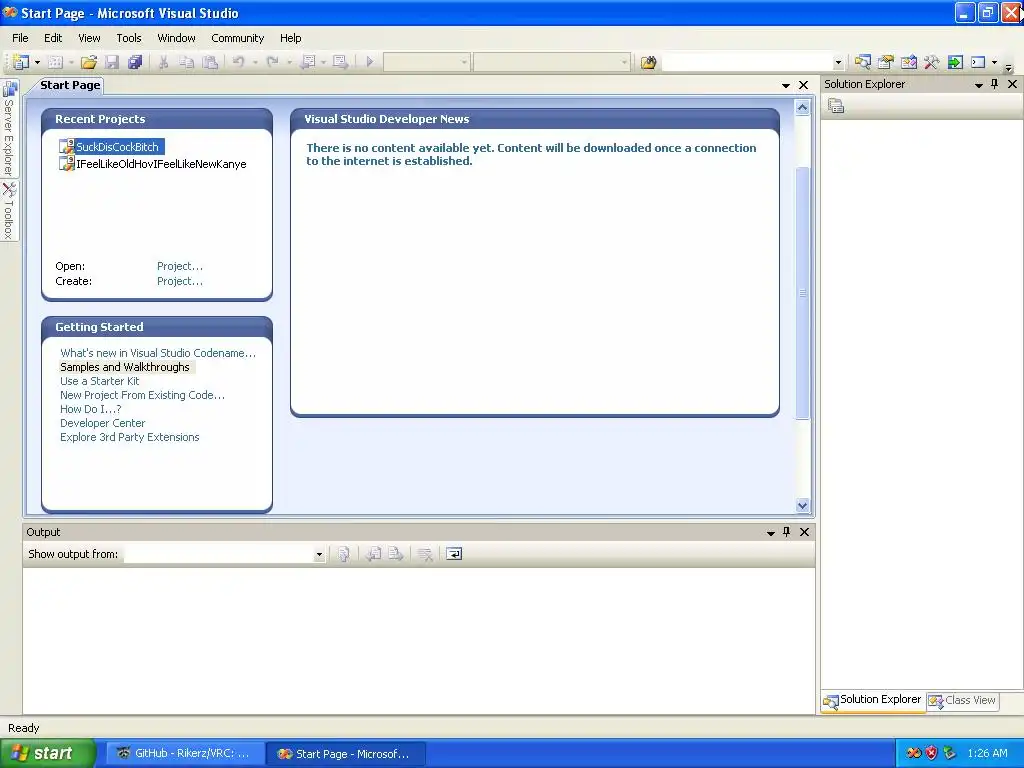The image size is (1024, 768).
Task: Open the Start Page green arrow icon
Action: [955, 62]
